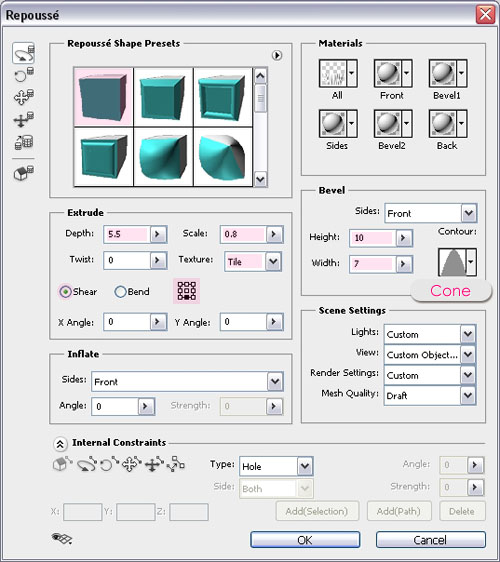Collapse the Internal Constraints section
Viewport: 500px width, 562px height.
60,444
